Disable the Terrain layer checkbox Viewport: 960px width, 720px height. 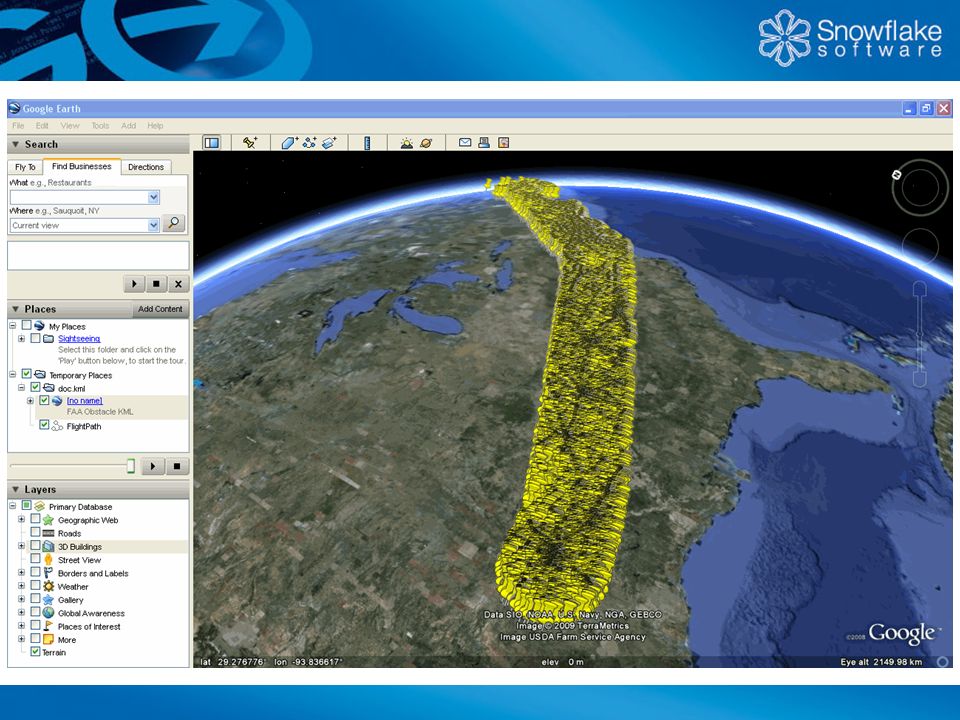coord(36,651)
